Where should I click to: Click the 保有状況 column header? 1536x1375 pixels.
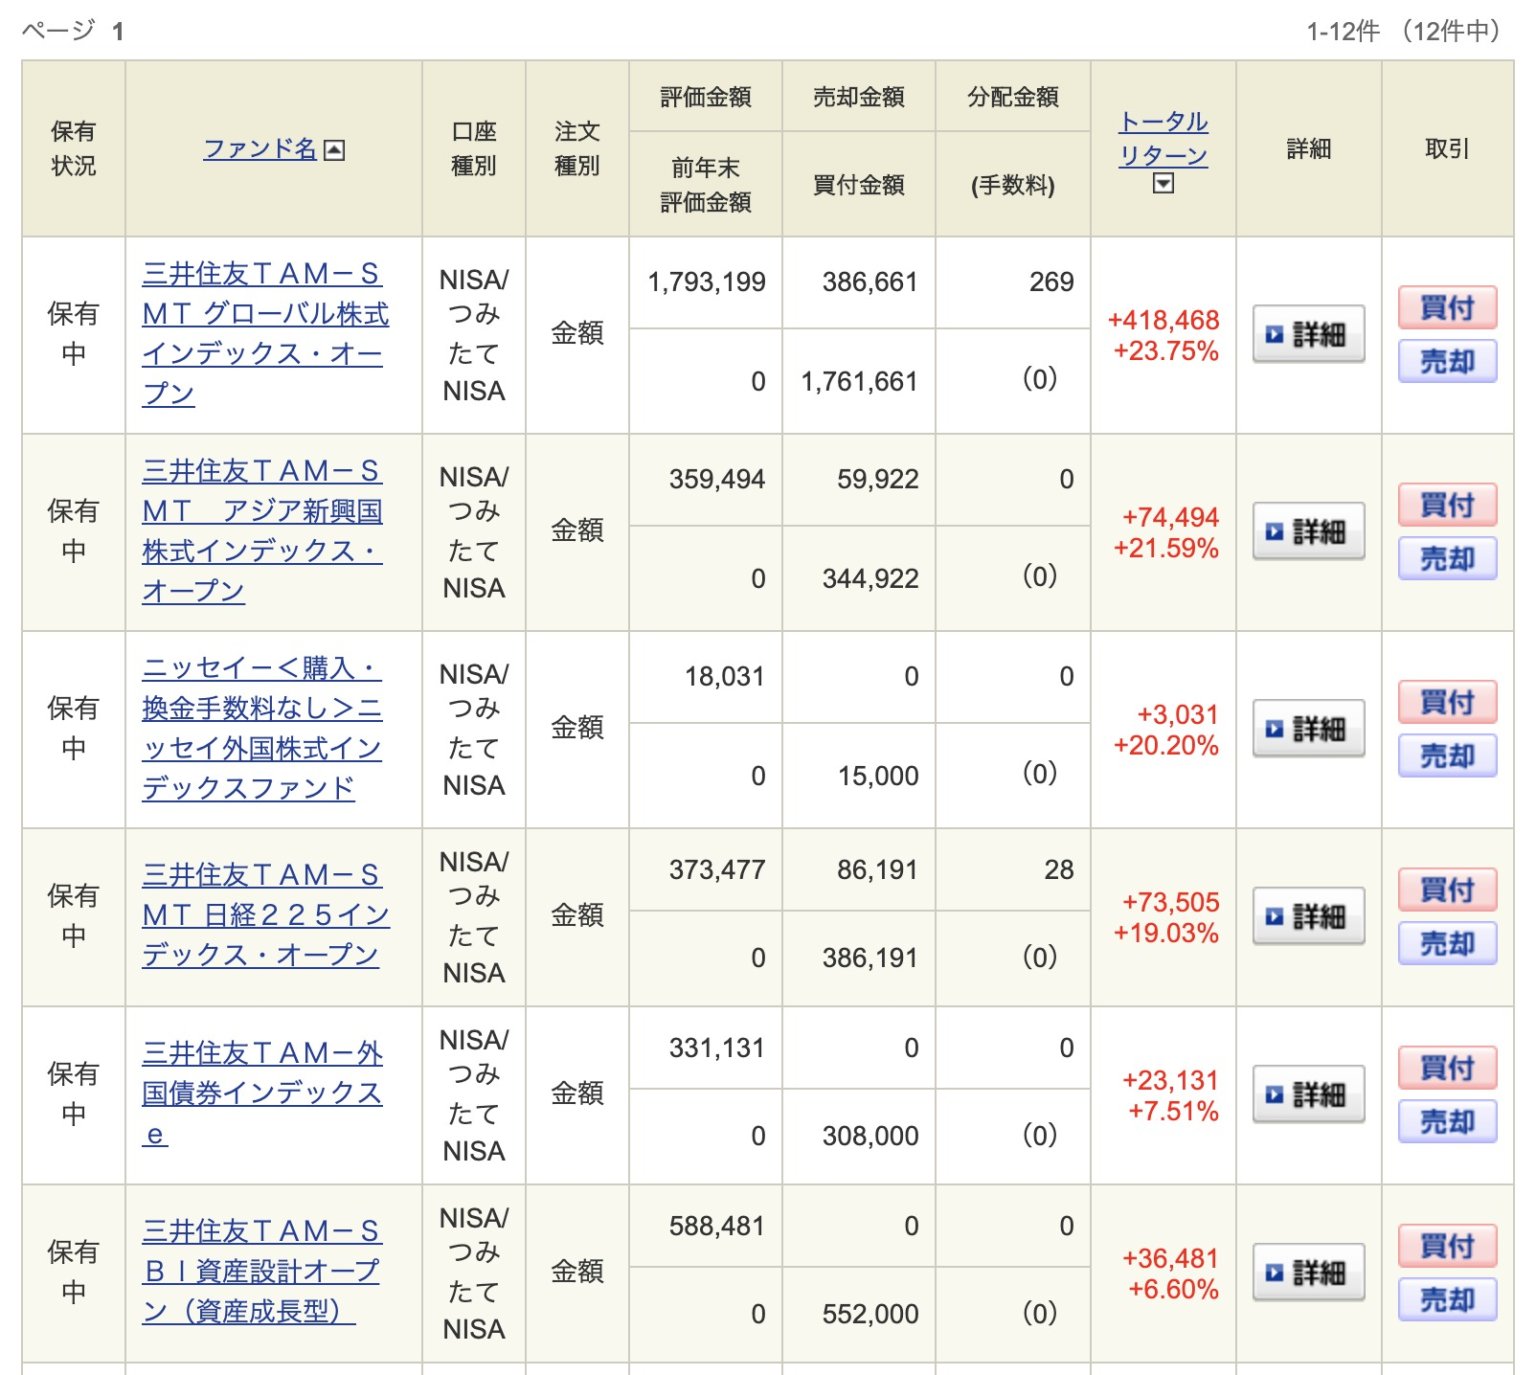74,148
